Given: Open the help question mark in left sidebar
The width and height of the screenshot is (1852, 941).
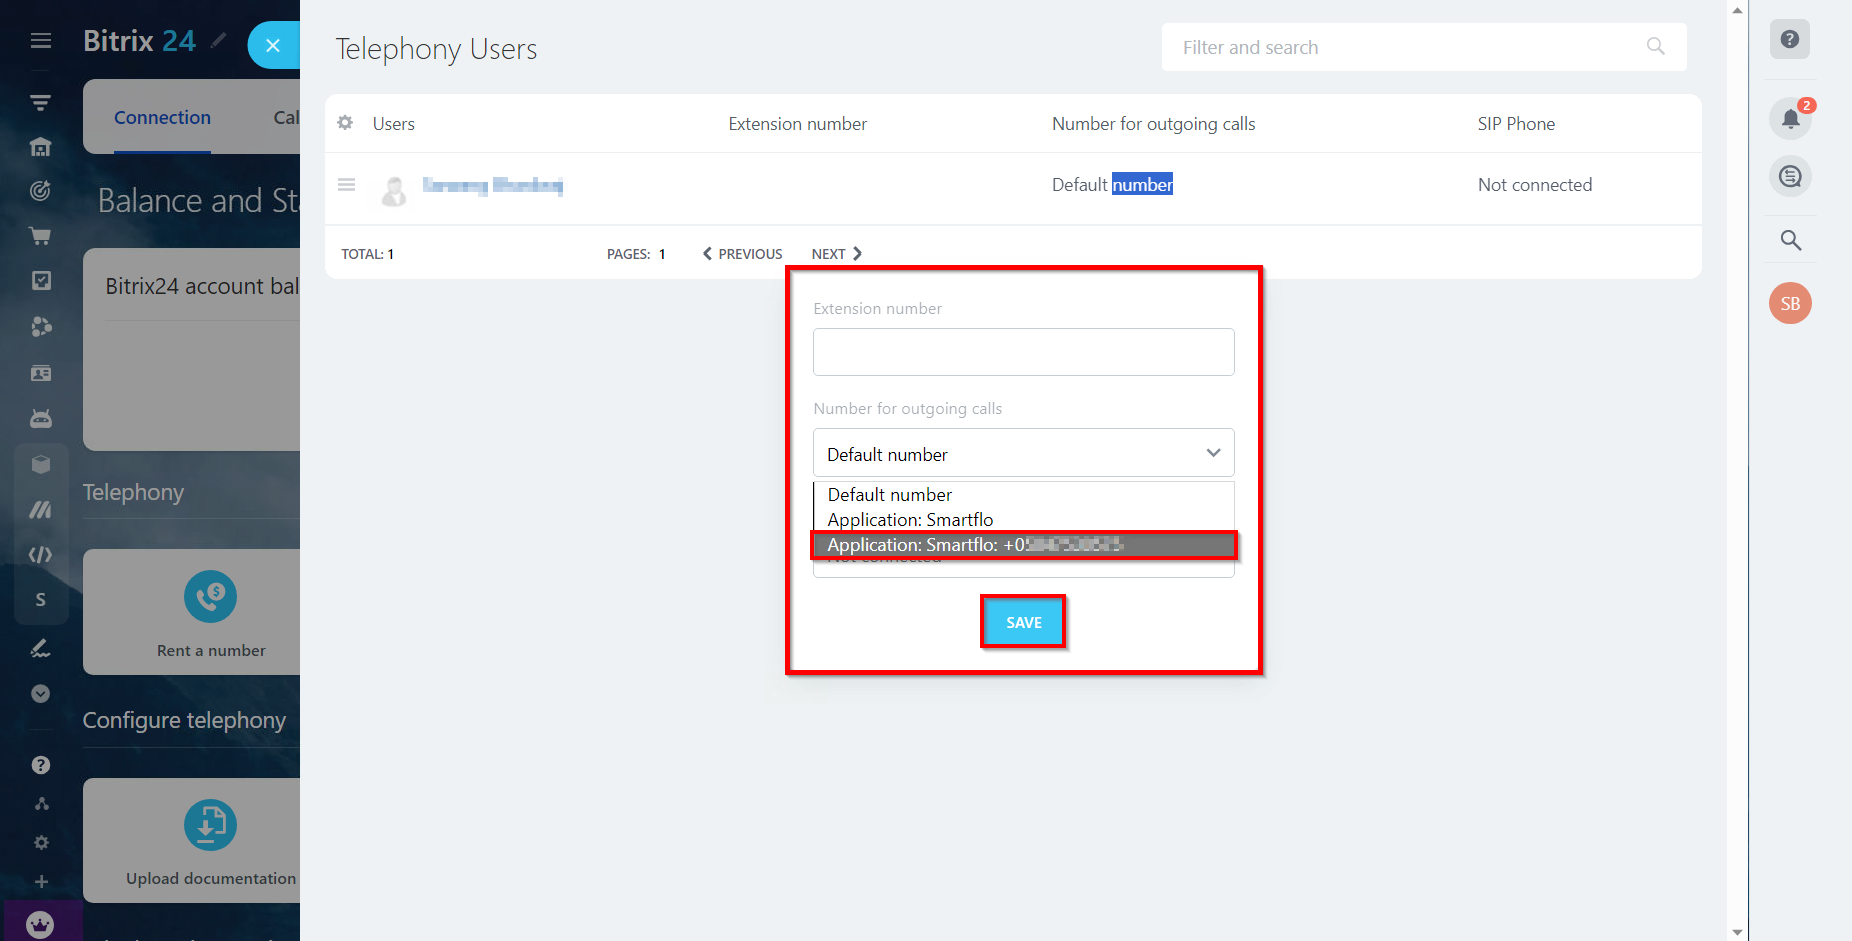Looking at the screenshot, I should pyautogui.click(x=41, y=765).
